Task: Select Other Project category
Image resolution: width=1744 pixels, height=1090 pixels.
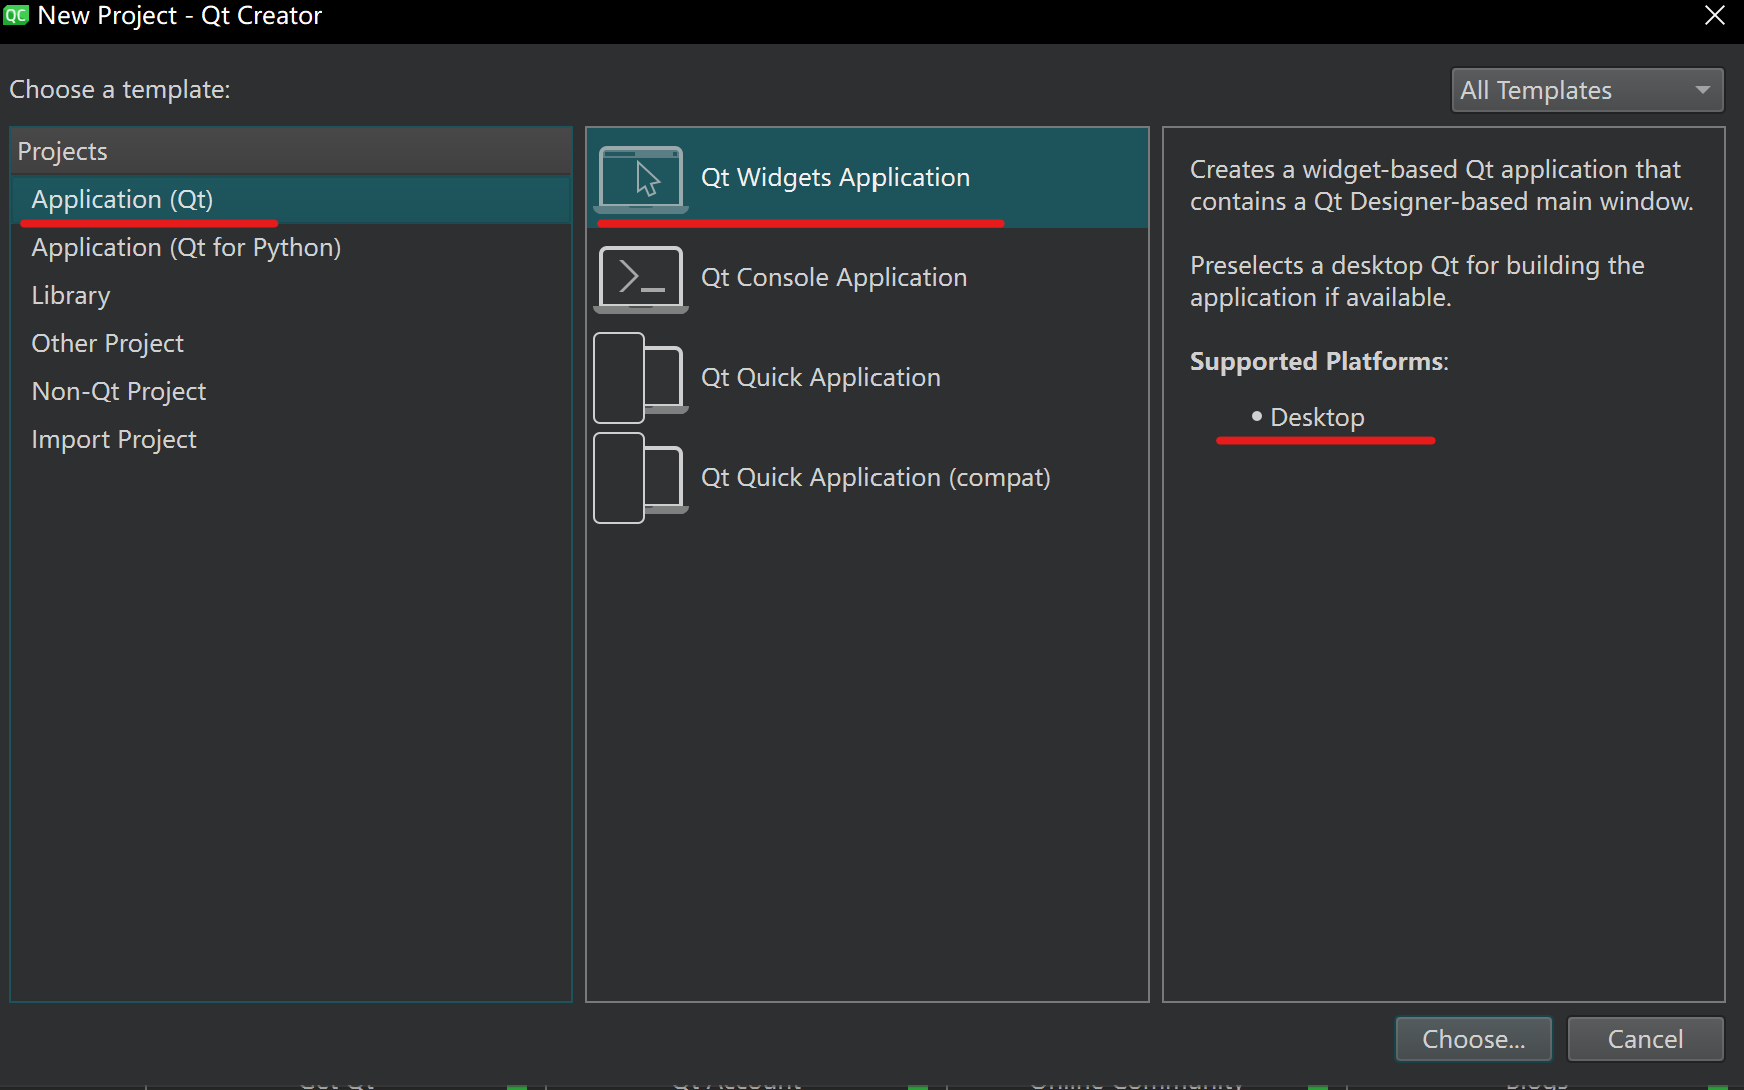Action: 108,343
